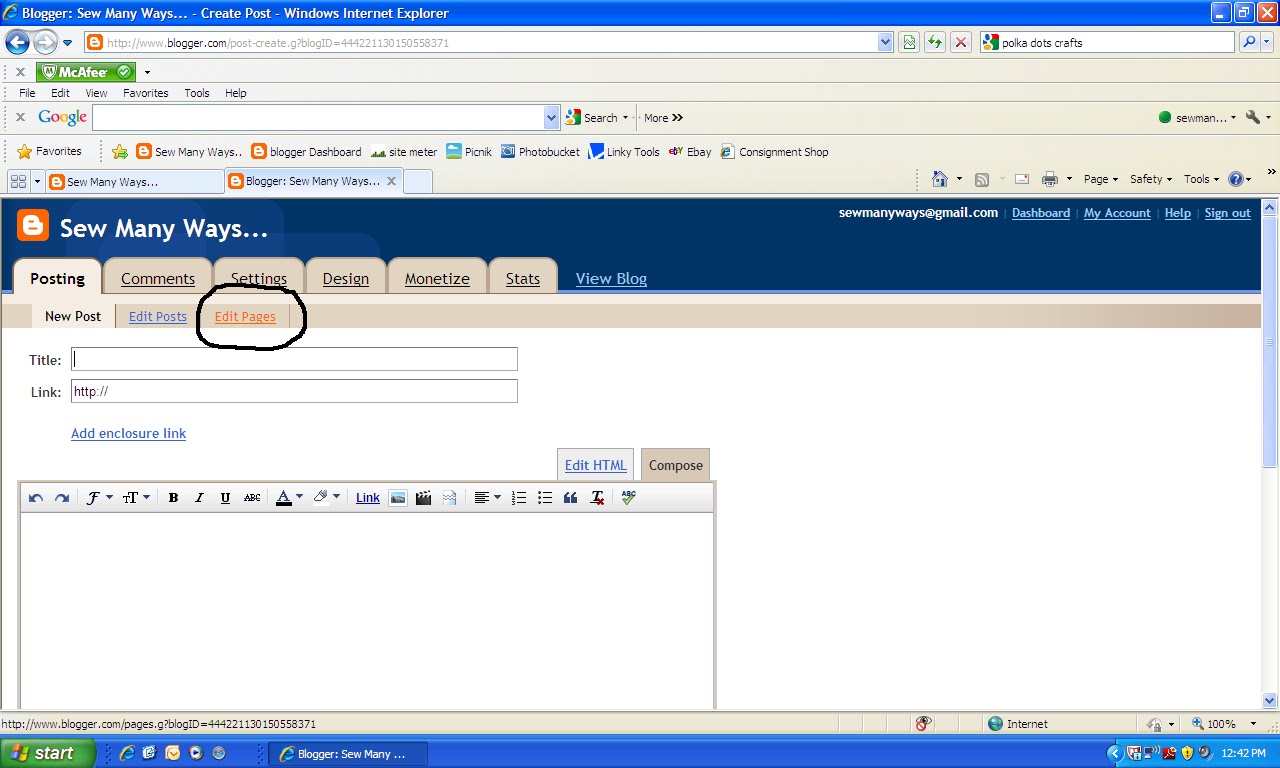
Task: Switch to the Settings tab
Action: (x=259, y=279)
